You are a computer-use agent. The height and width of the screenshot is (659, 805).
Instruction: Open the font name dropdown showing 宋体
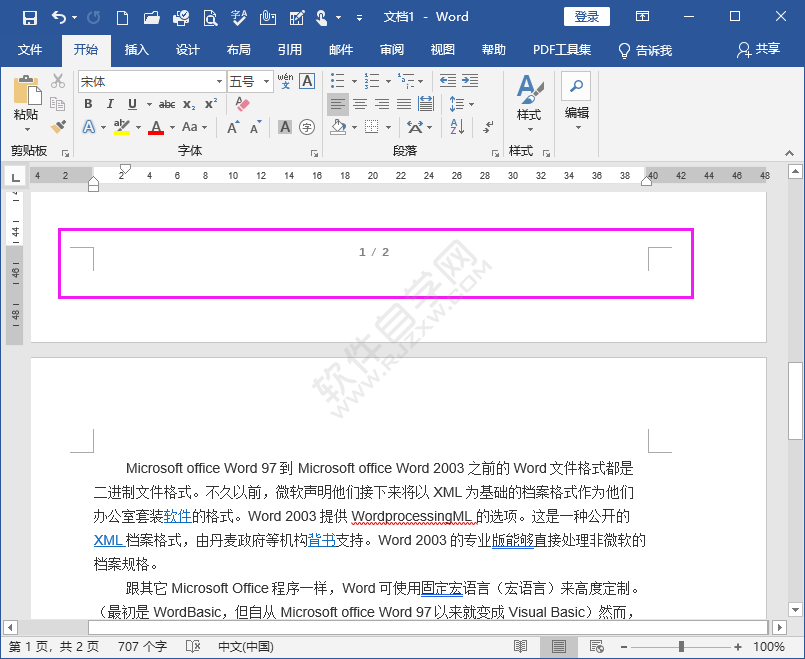(150, 81)
